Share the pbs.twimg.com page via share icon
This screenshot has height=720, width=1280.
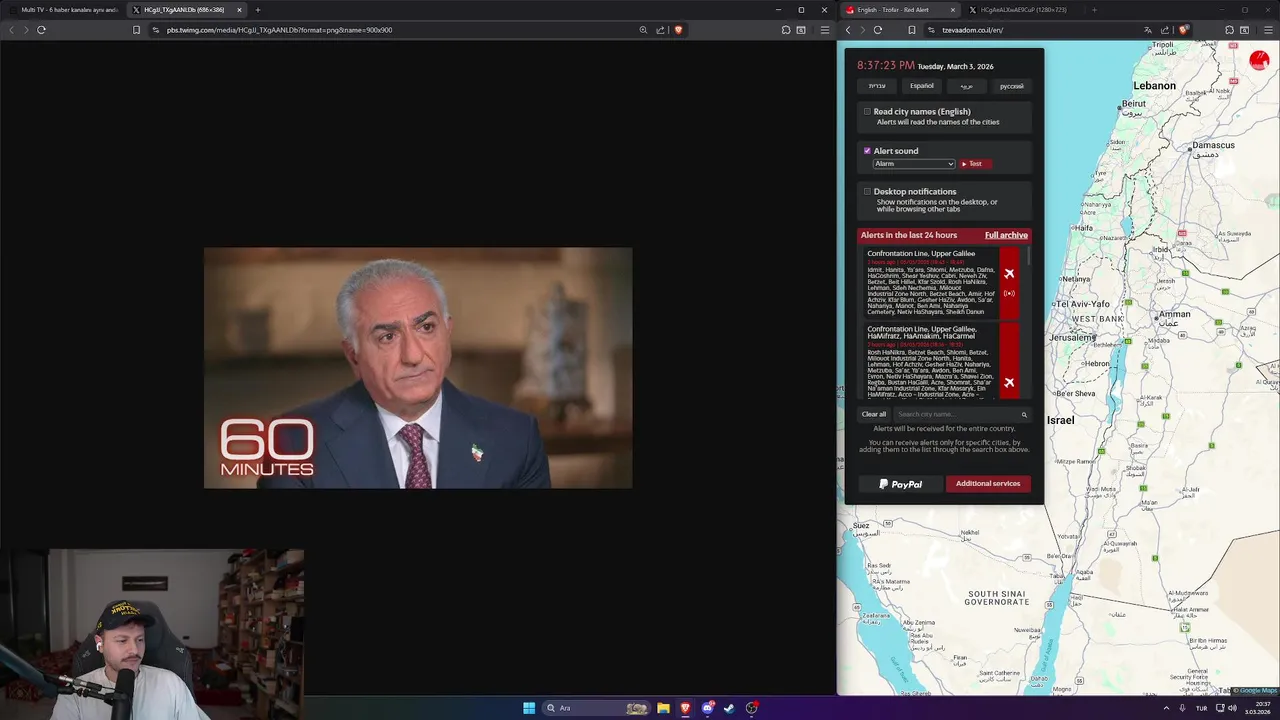pyautogui.click(x=660, y=30)
